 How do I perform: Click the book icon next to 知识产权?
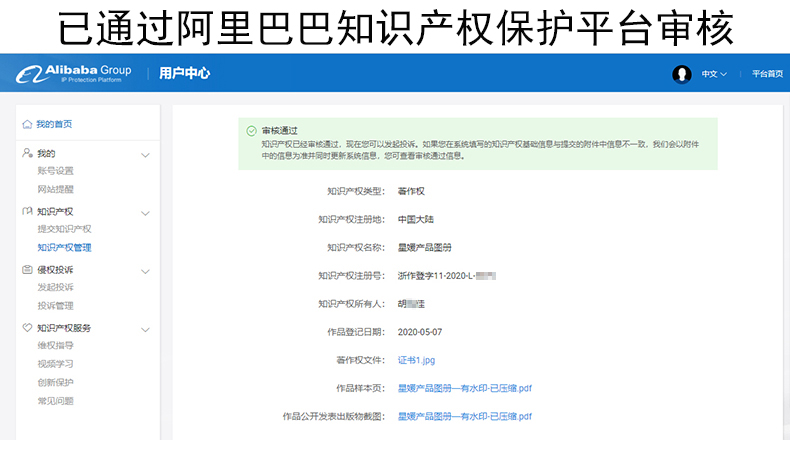coord(27,211)
